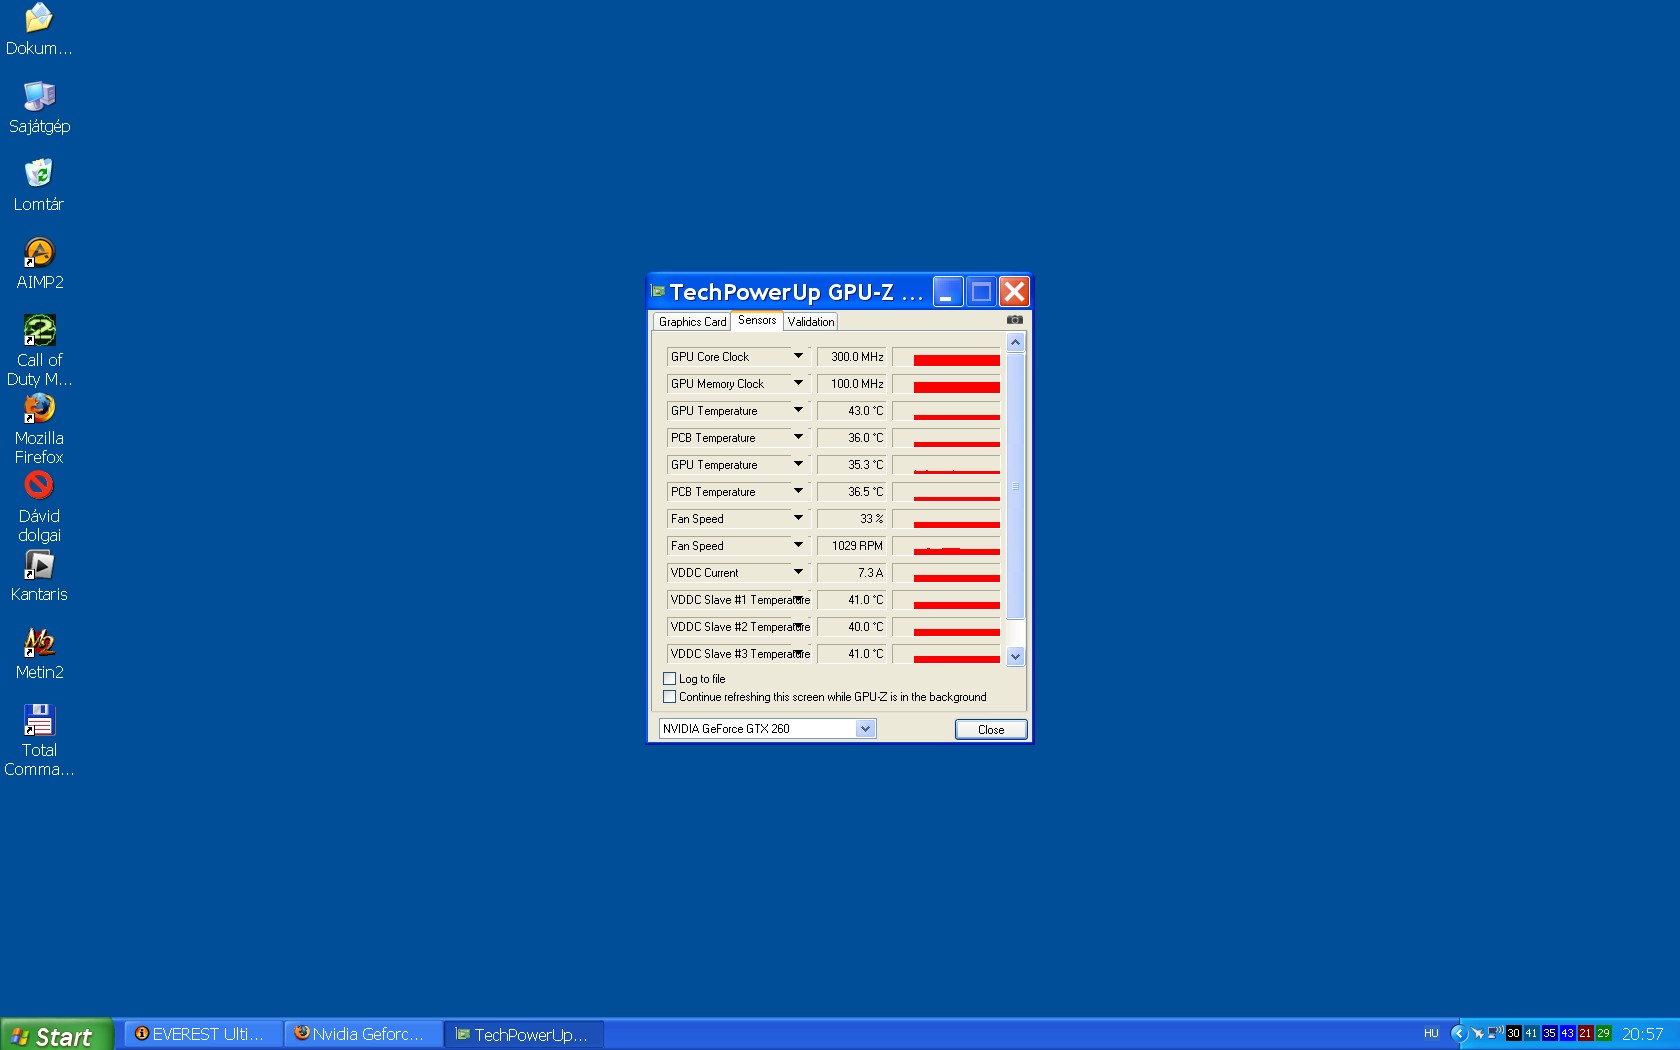
Task: Click the Fan Speed 1029 RPM graph
Action: click(x=946, y=546)
